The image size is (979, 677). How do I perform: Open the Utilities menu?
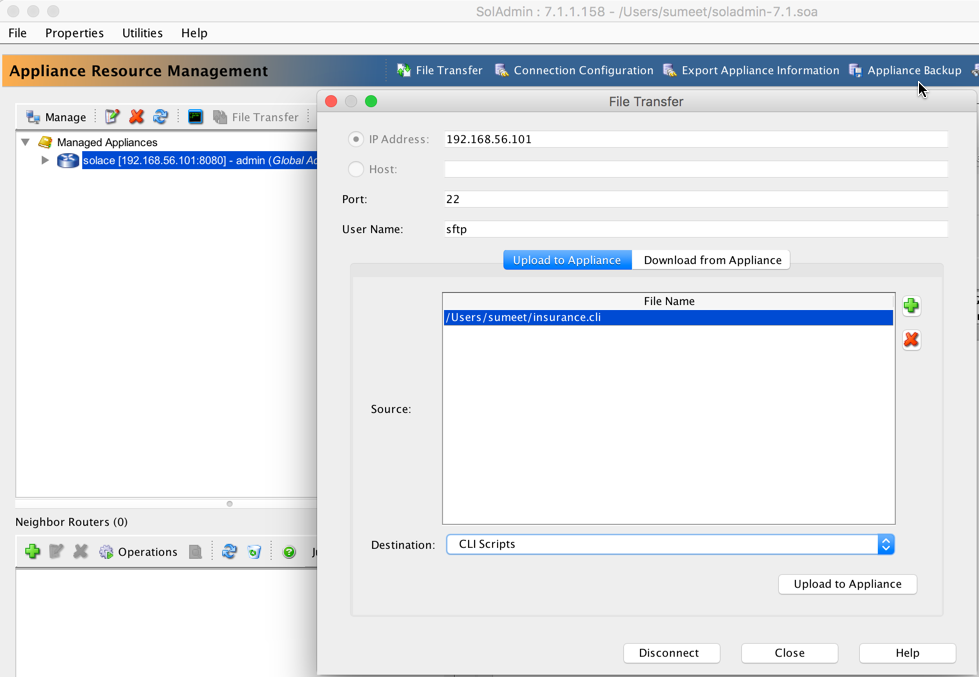(x=142, y=33)
